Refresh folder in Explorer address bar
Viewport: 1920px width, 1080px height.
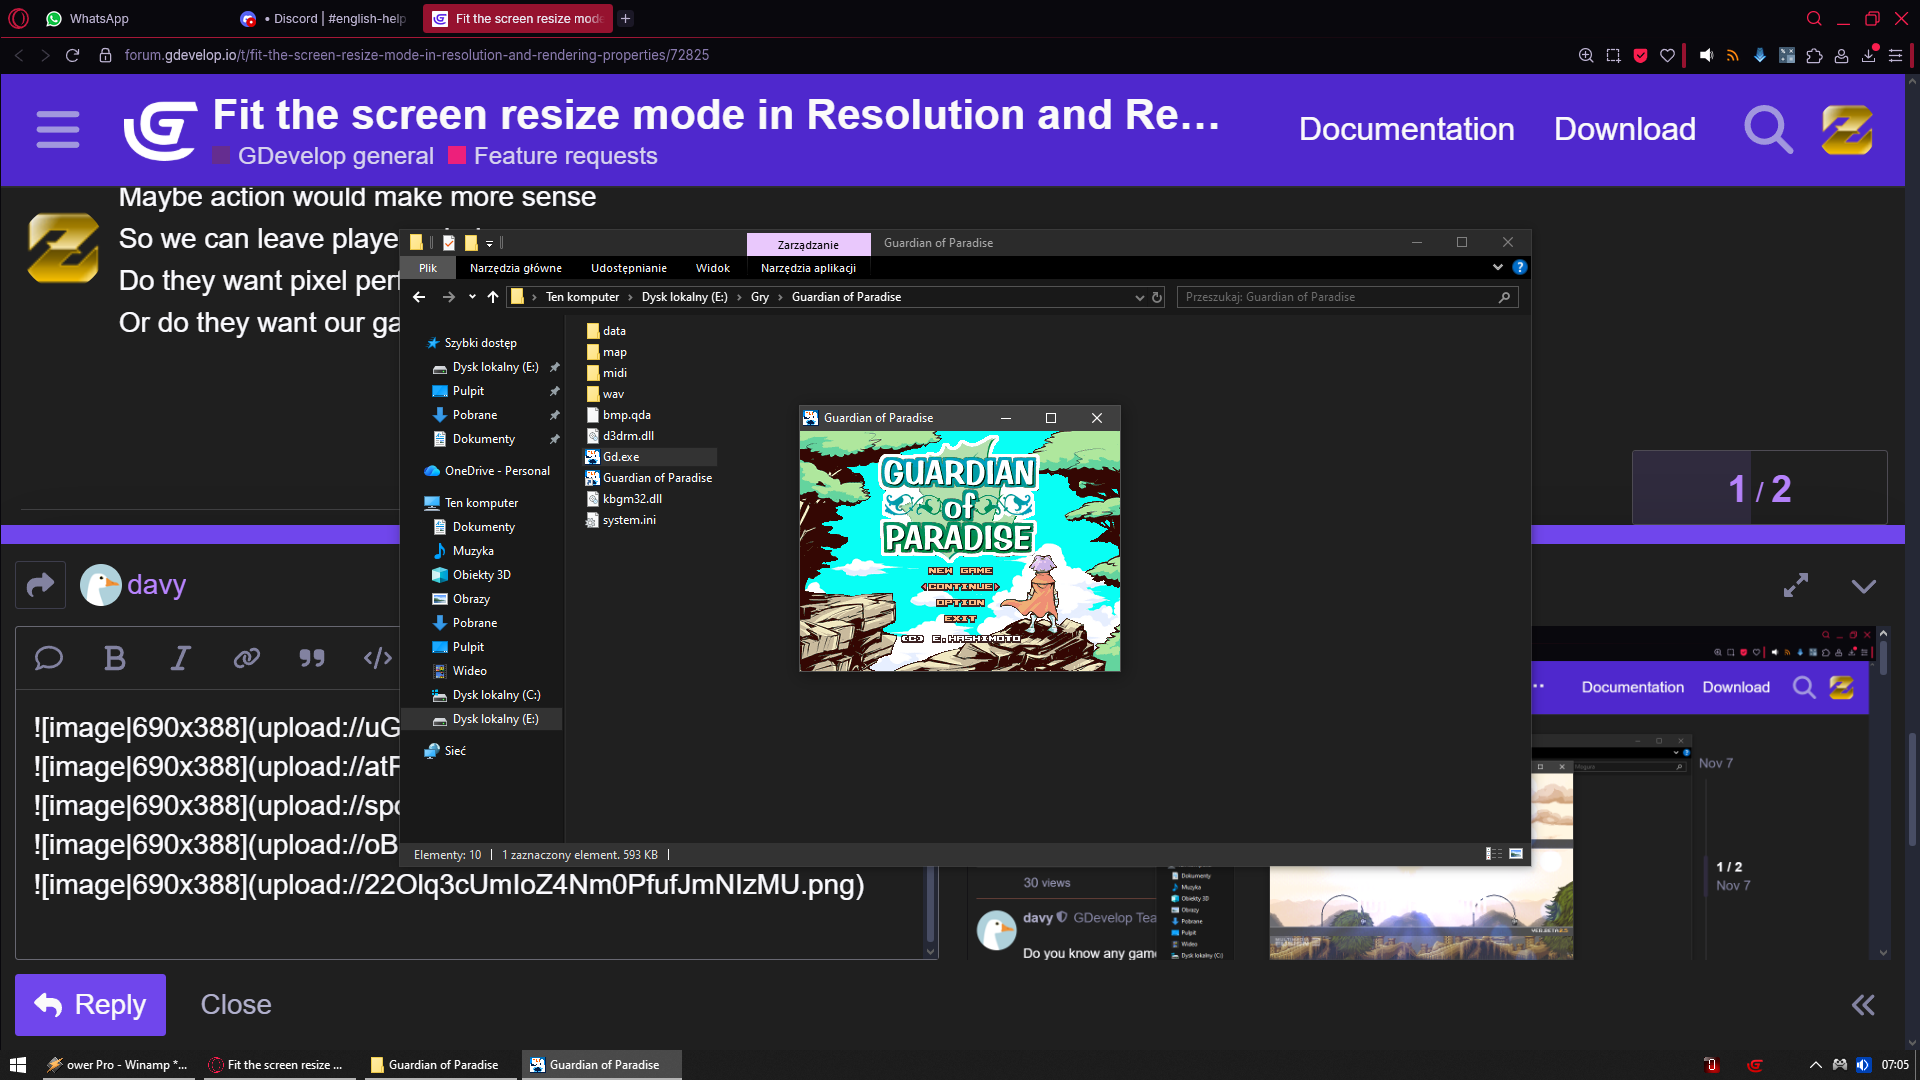tap(1157, 297)
